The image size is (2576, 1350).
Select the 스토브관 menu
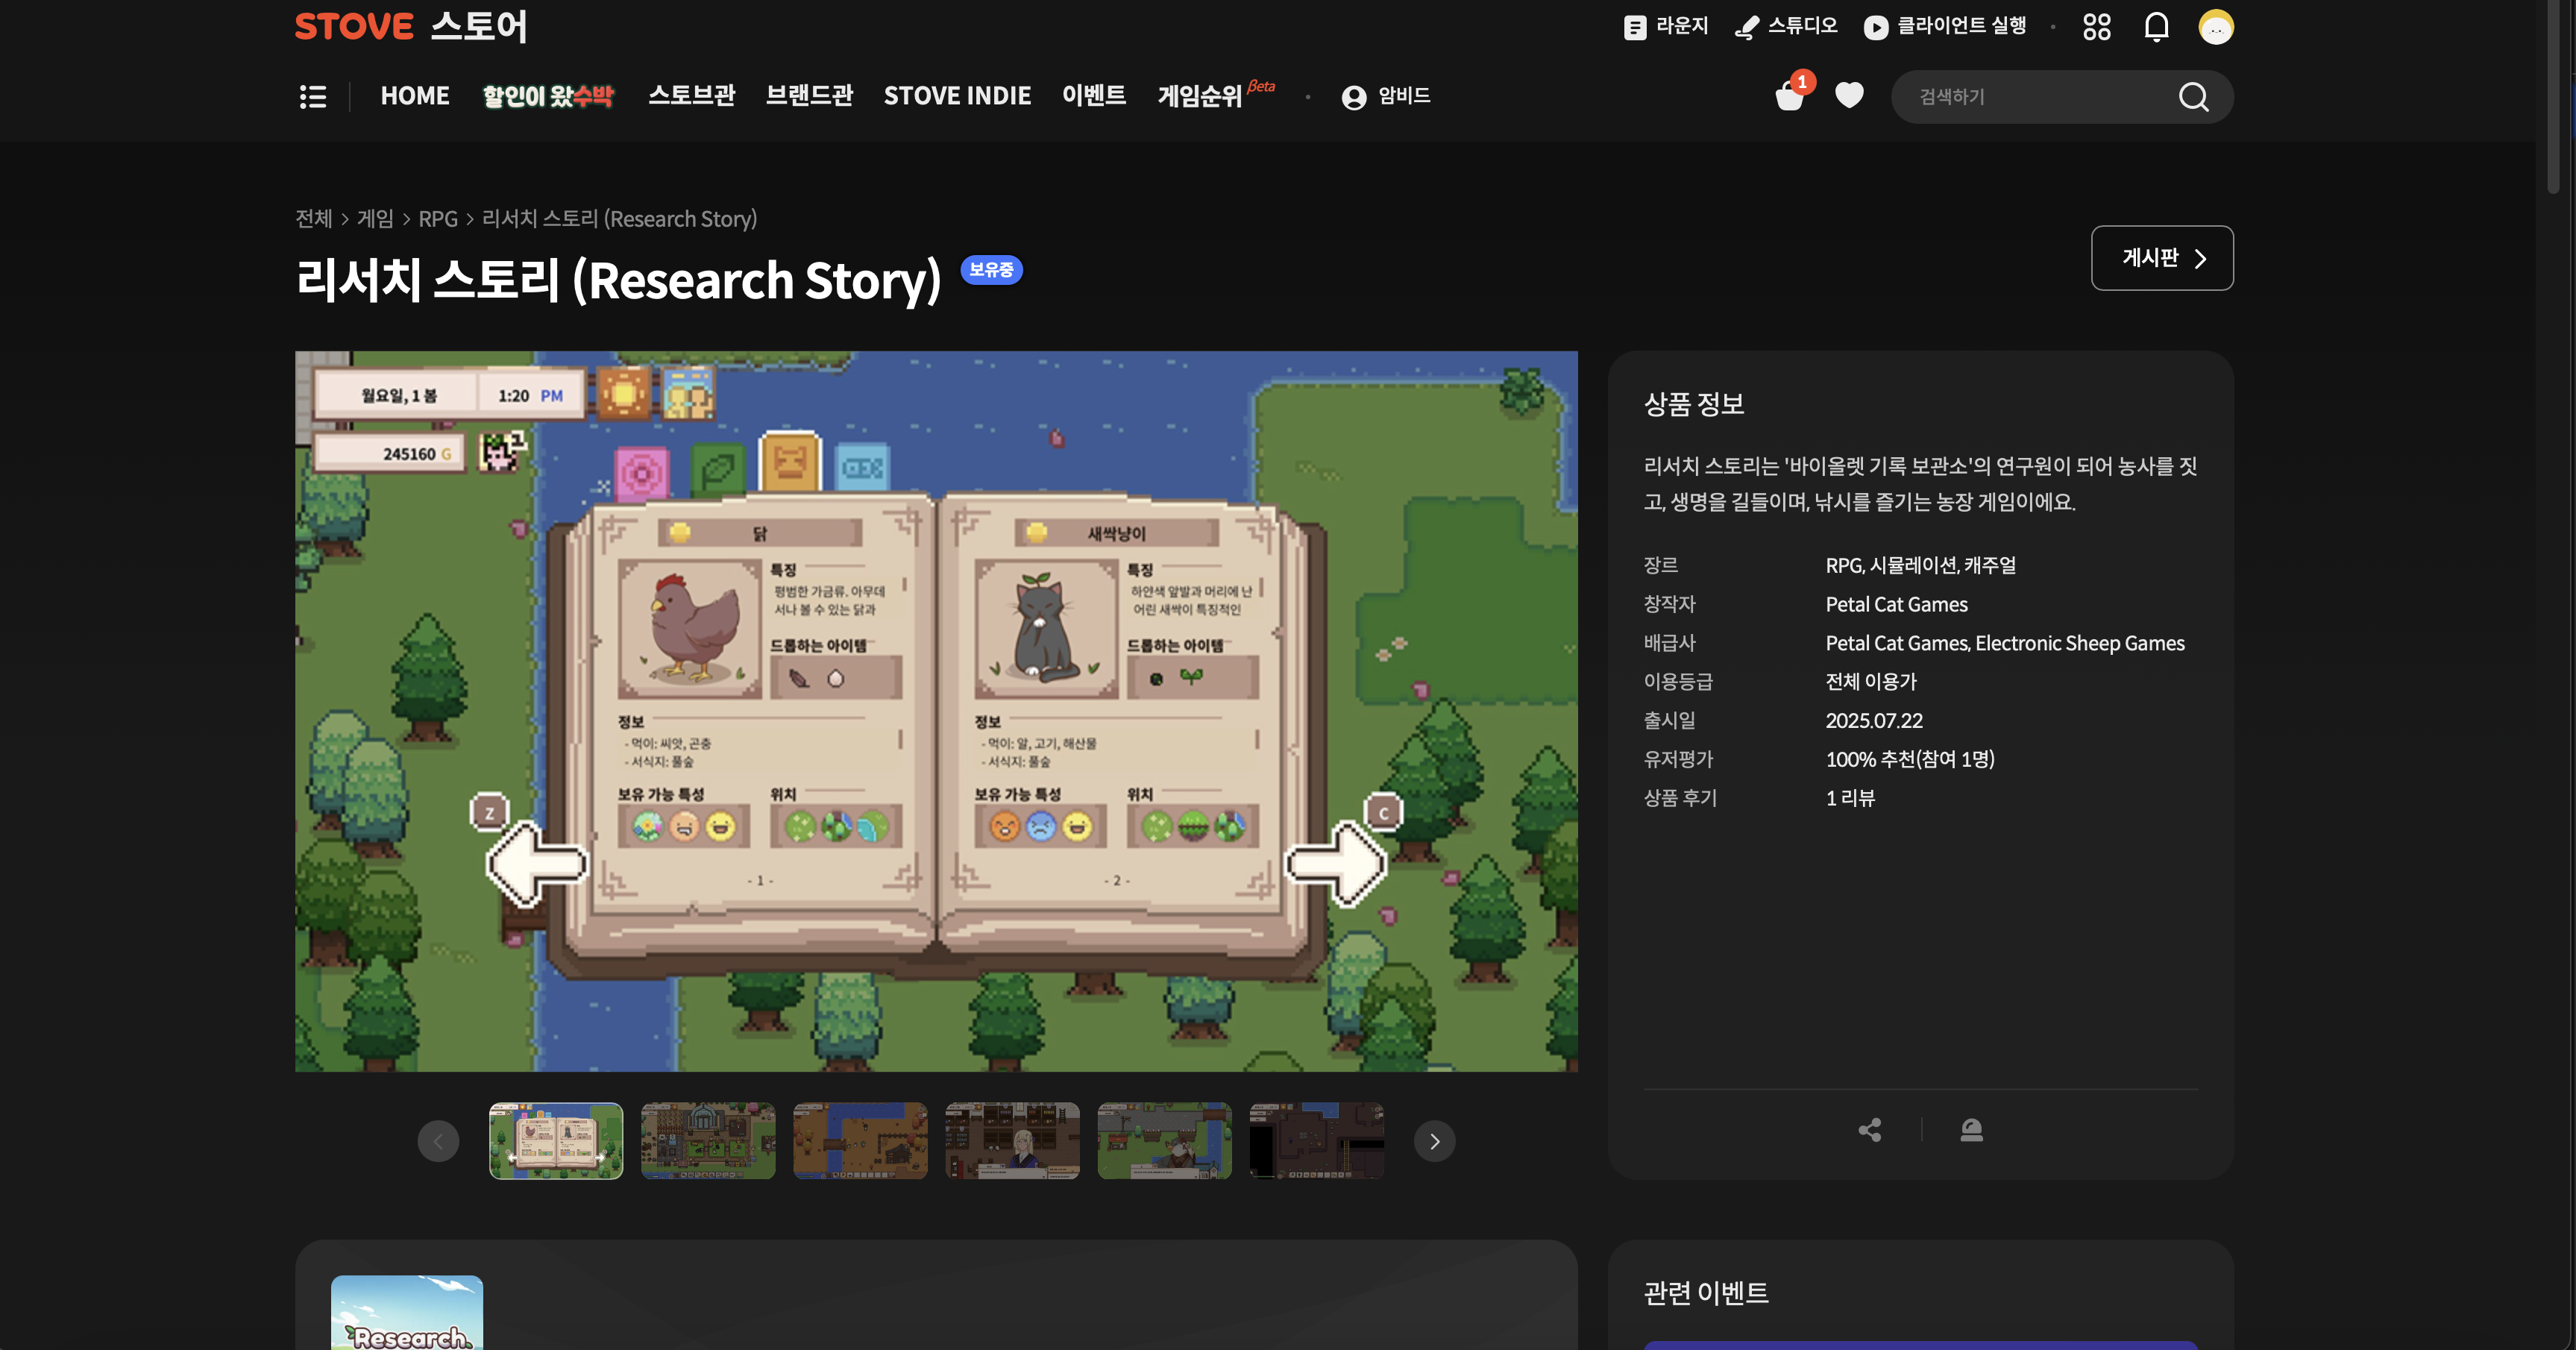pyautogui.click(x=691, y=95)
